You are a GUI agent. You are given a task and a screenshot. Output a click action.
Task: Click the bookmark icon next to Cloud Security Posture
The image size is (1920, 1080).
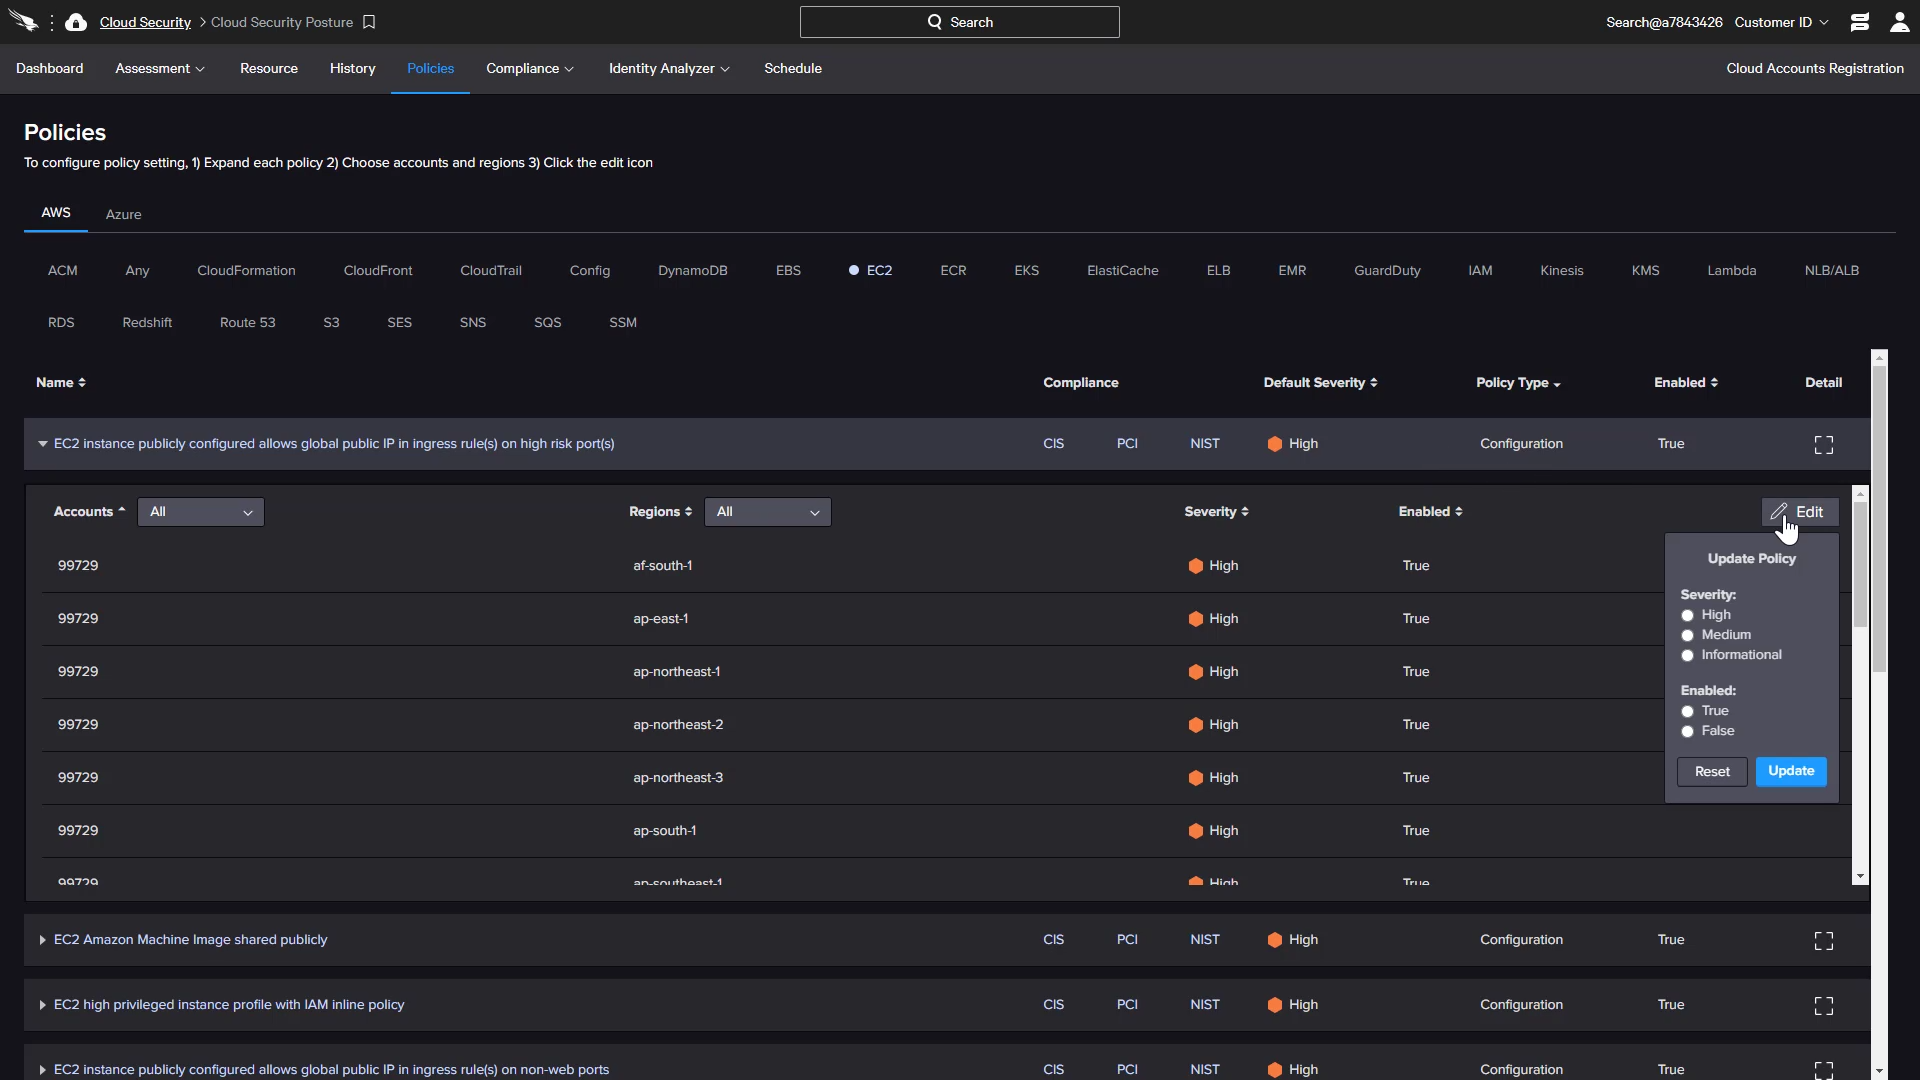click(369, 21)
